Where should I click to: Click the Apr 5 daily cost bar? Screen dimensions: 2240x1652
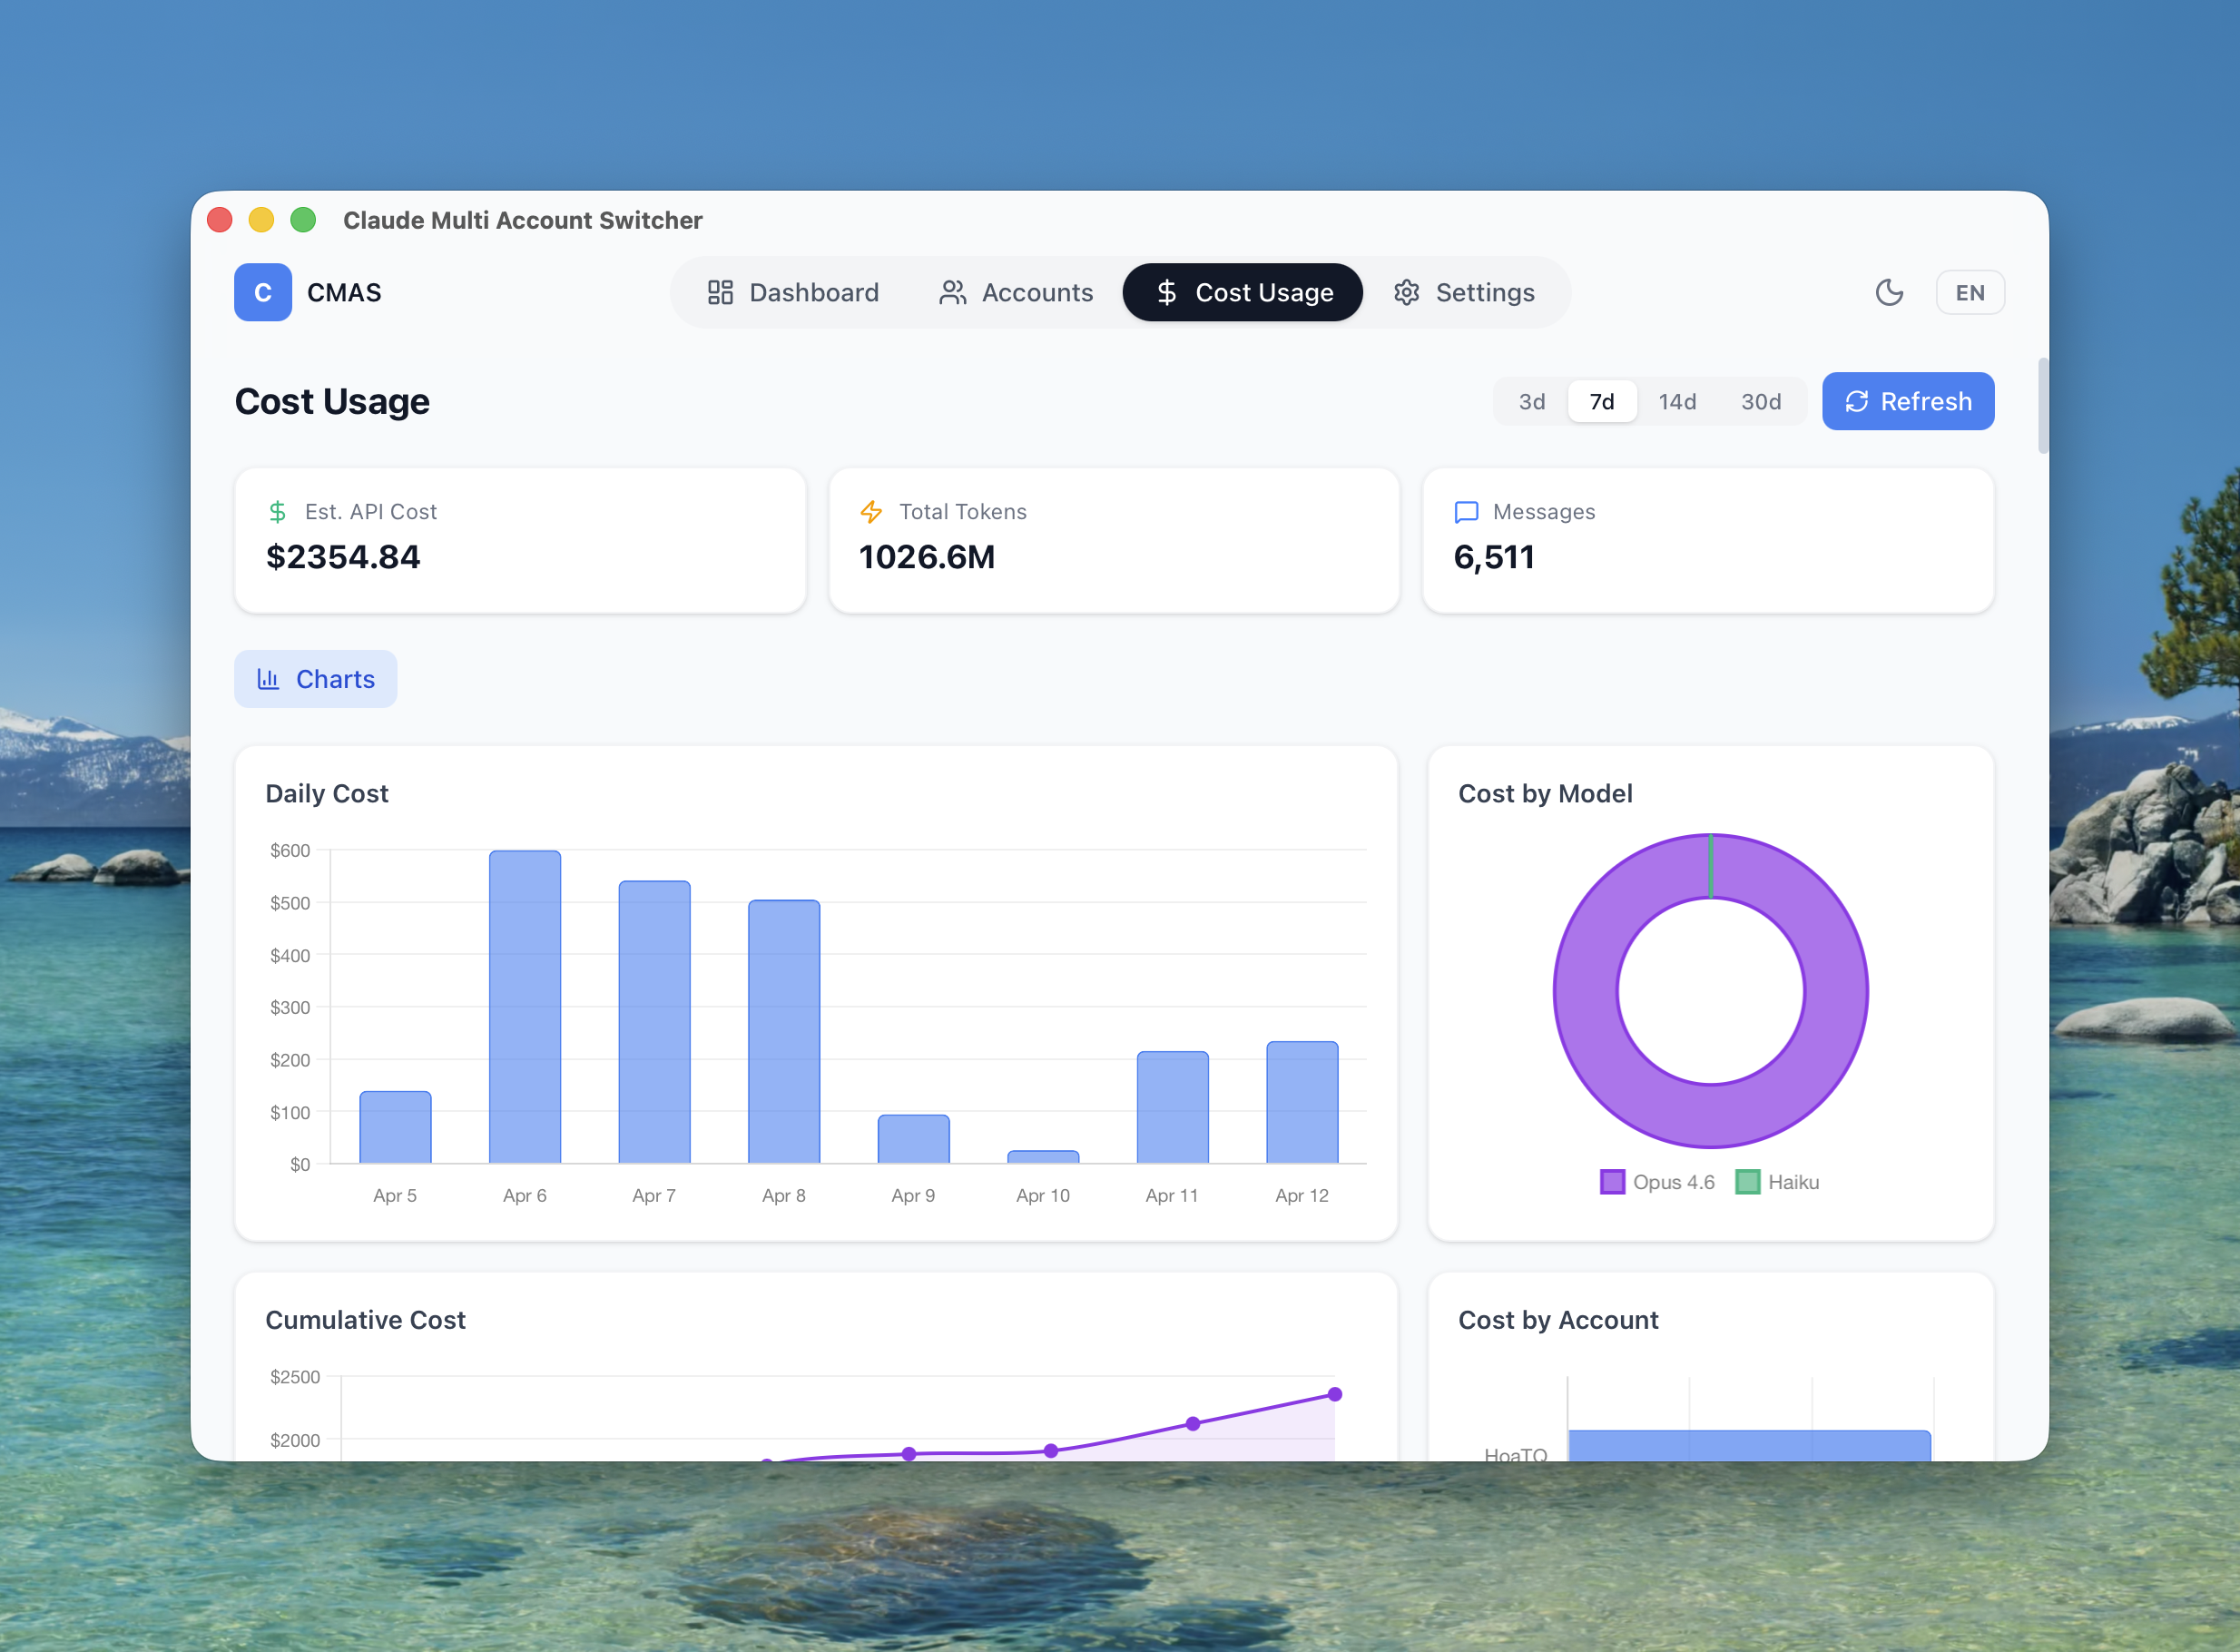pyautogui.click(x=395, y=1127)
